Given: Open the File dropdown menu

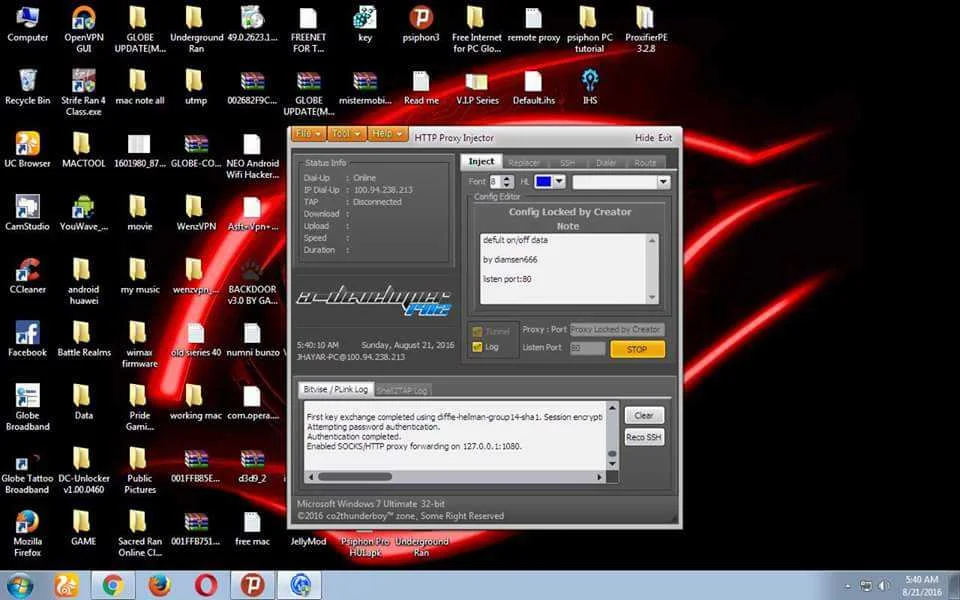Looking at the screenshot, I should point(309,133).
